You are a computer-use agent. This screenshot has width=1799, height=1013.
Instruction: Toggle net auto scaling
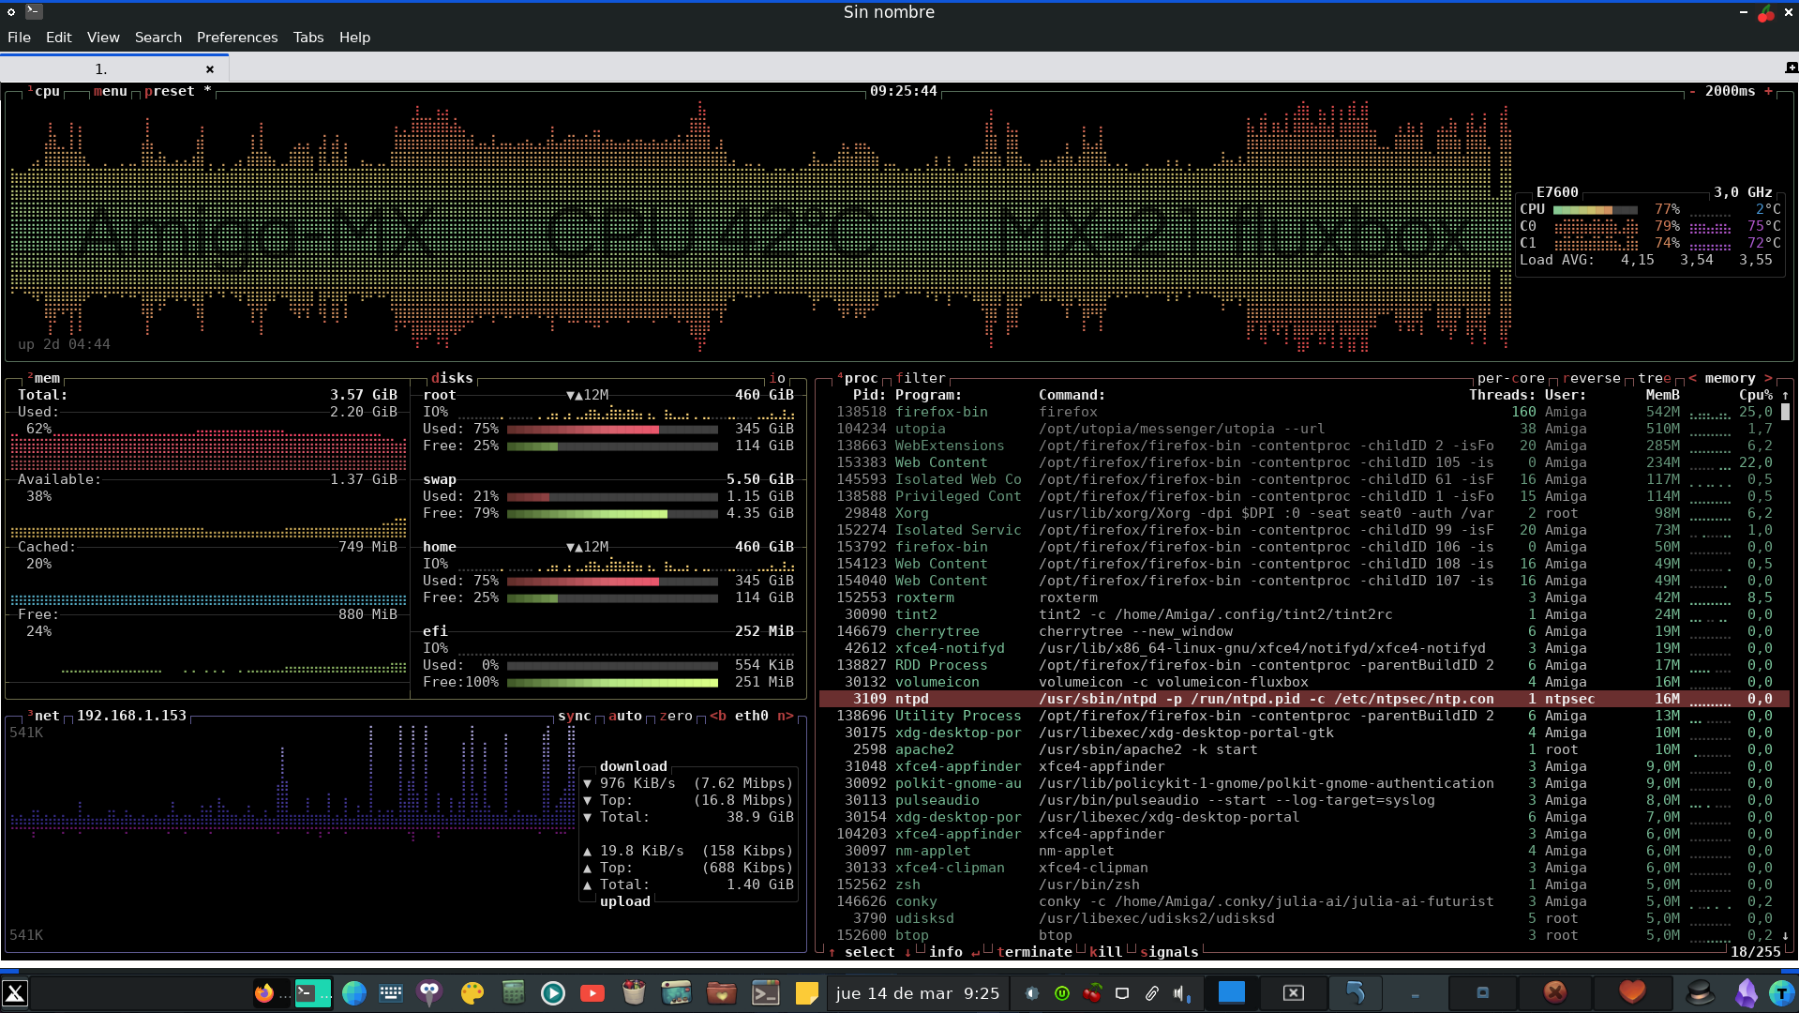tap(625, 716)
